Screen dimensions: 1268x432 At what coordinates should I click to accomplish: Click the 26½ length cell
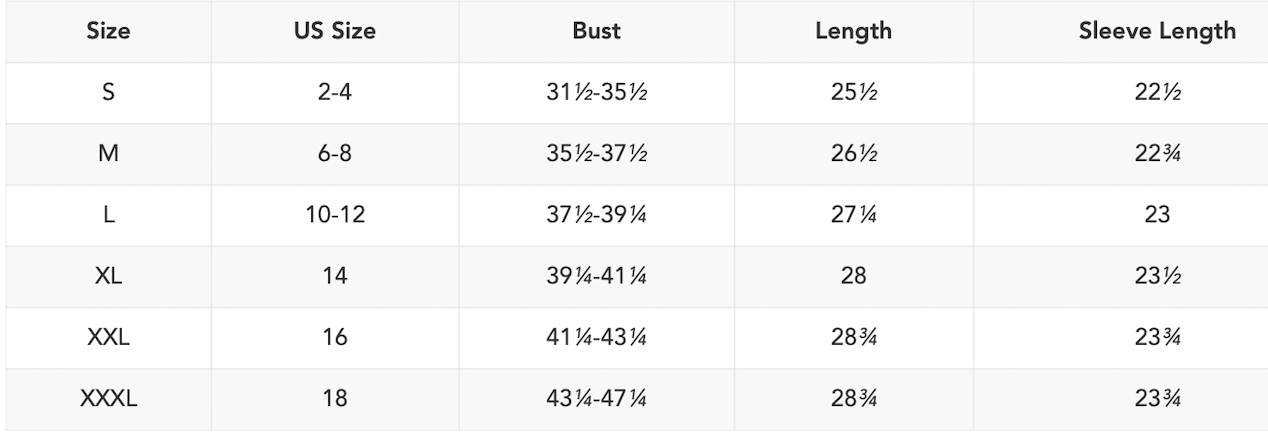(853, 154)
